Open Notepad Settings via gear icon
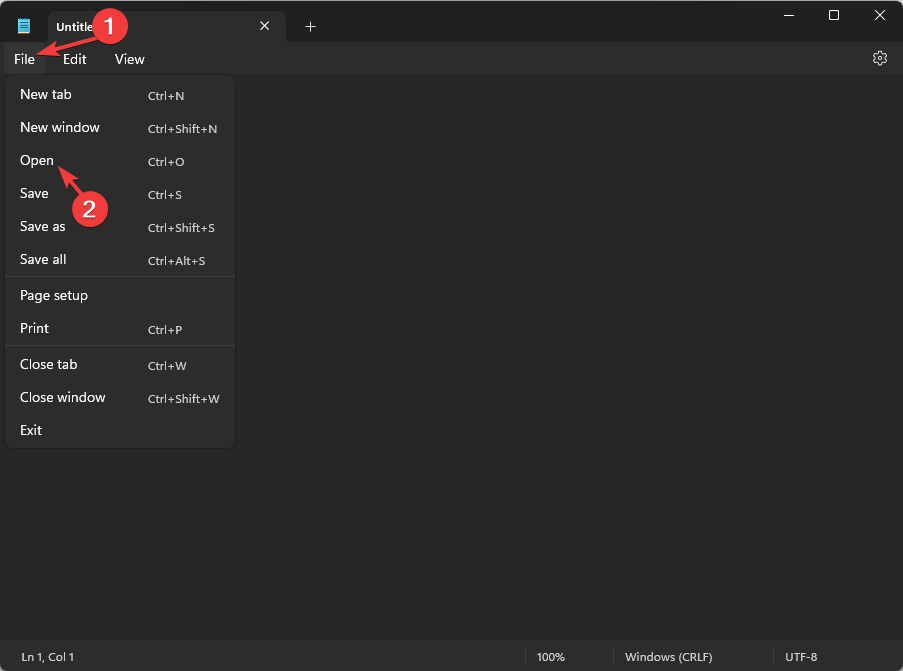The width and height of the screenshot is (903, 671). tap(879, 58)
